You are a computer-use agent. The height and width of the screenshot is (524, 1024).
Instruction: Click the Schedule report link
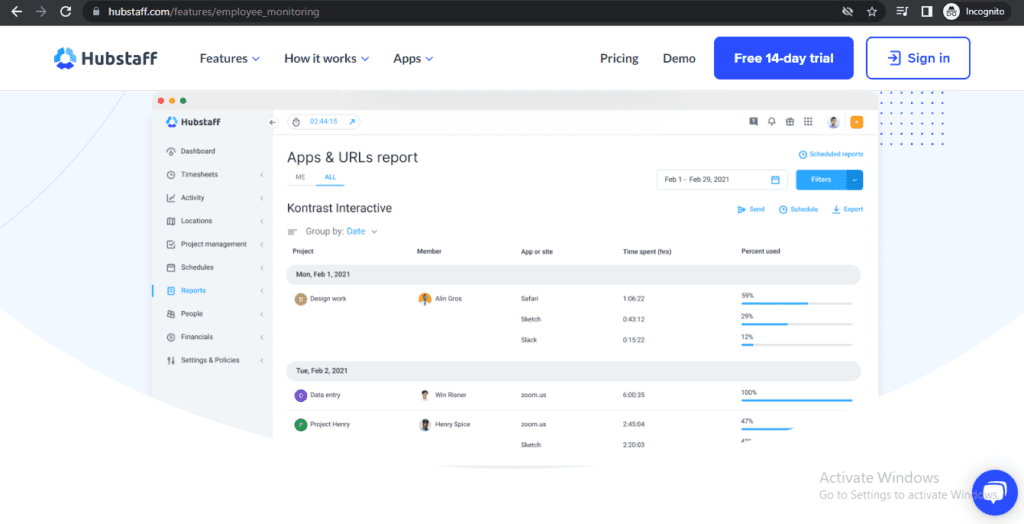(x=798, y=209)
